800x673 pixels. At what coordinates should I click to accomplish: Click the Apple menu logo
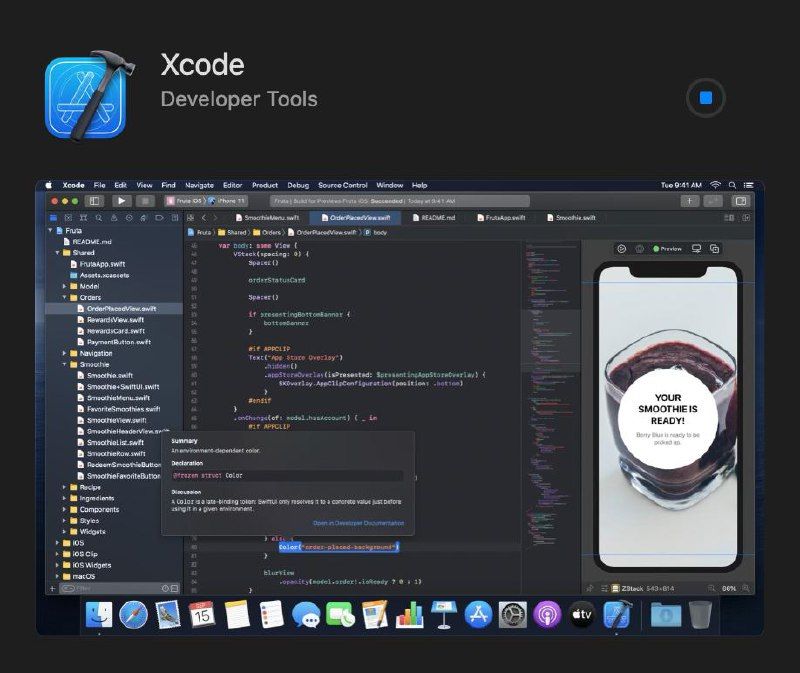[x=49, y=185]
